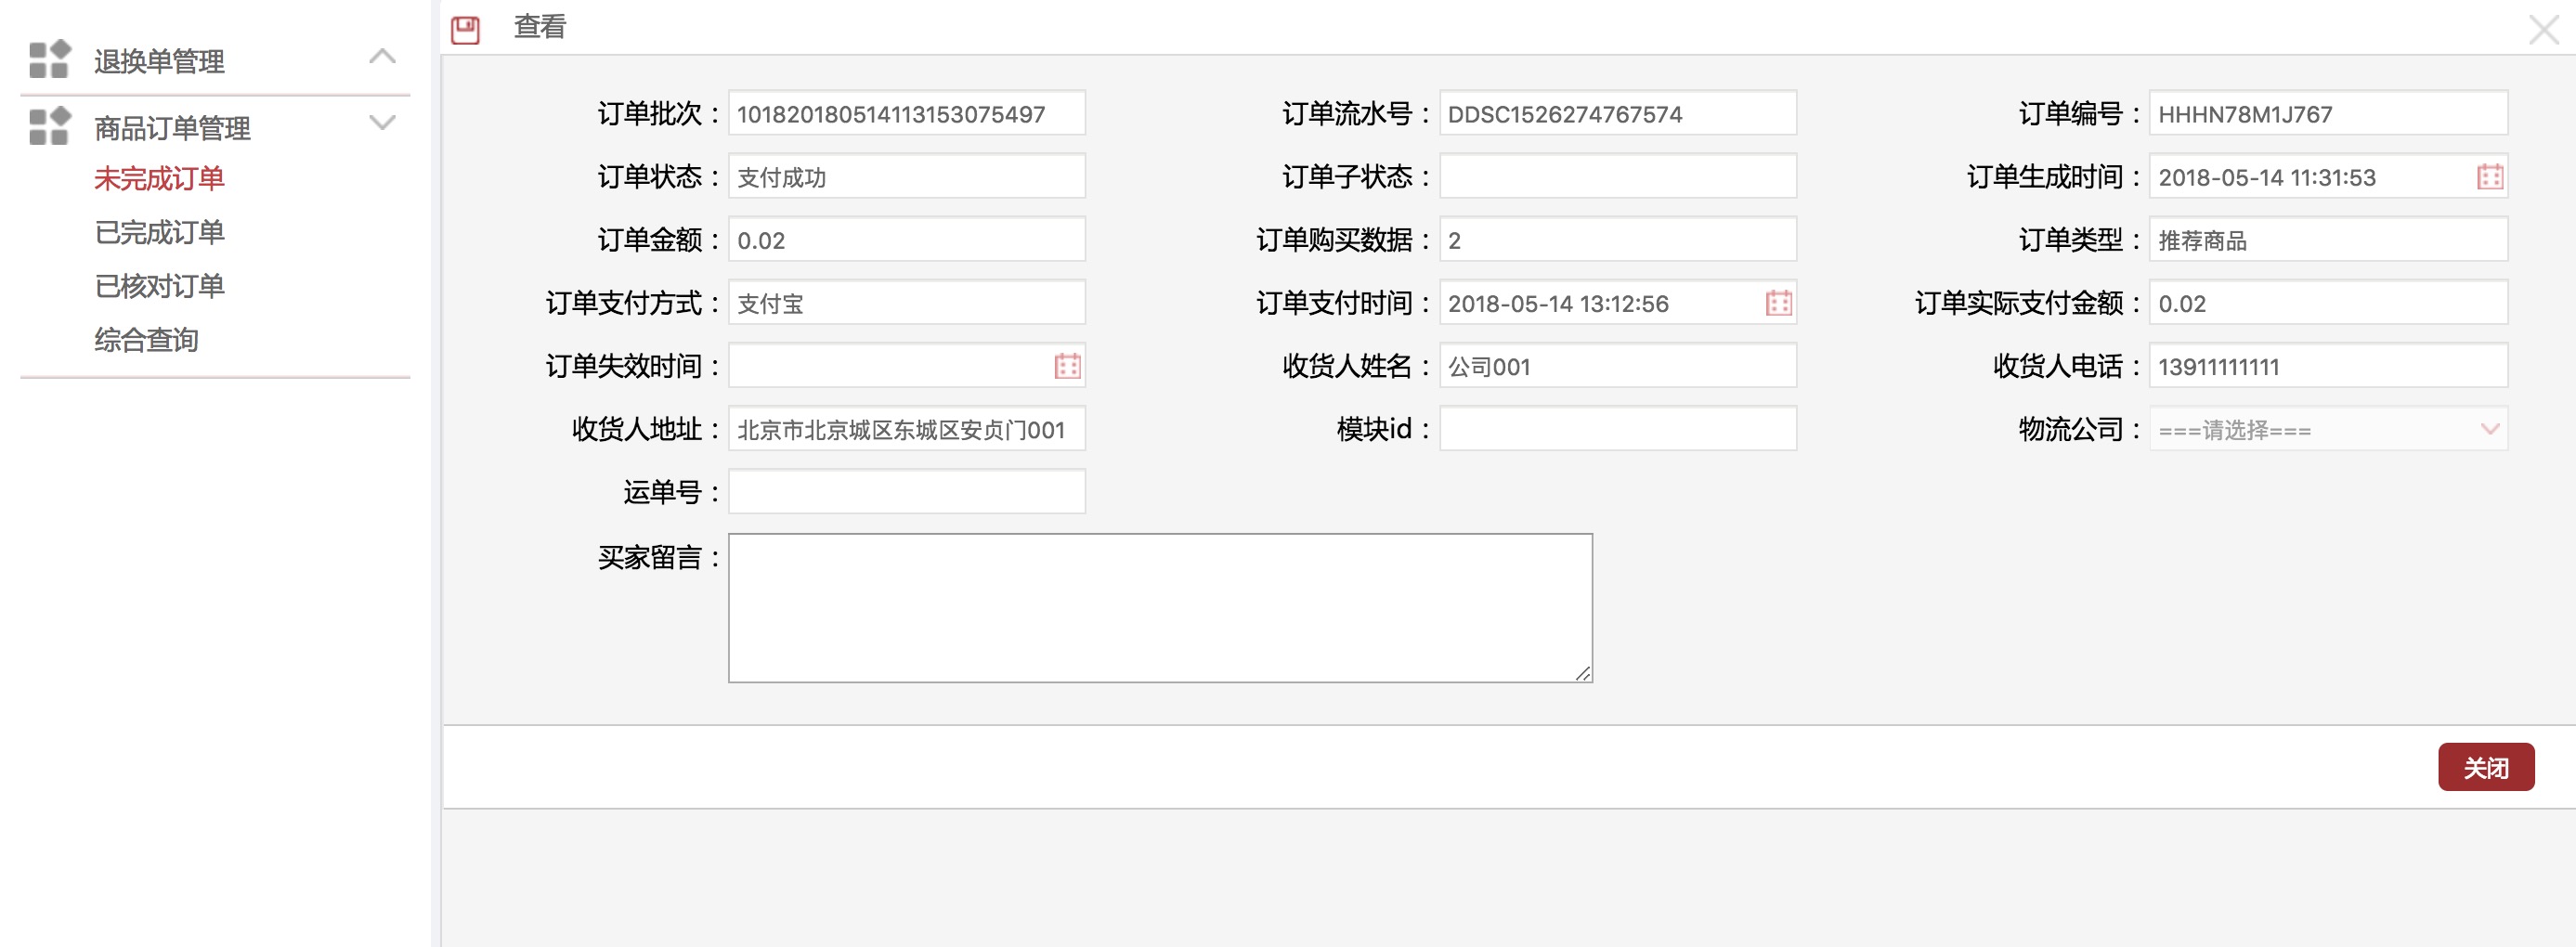Click the 订单批次 input field
This screenshot has height=947, width=2576.
(x=906, y=114)
